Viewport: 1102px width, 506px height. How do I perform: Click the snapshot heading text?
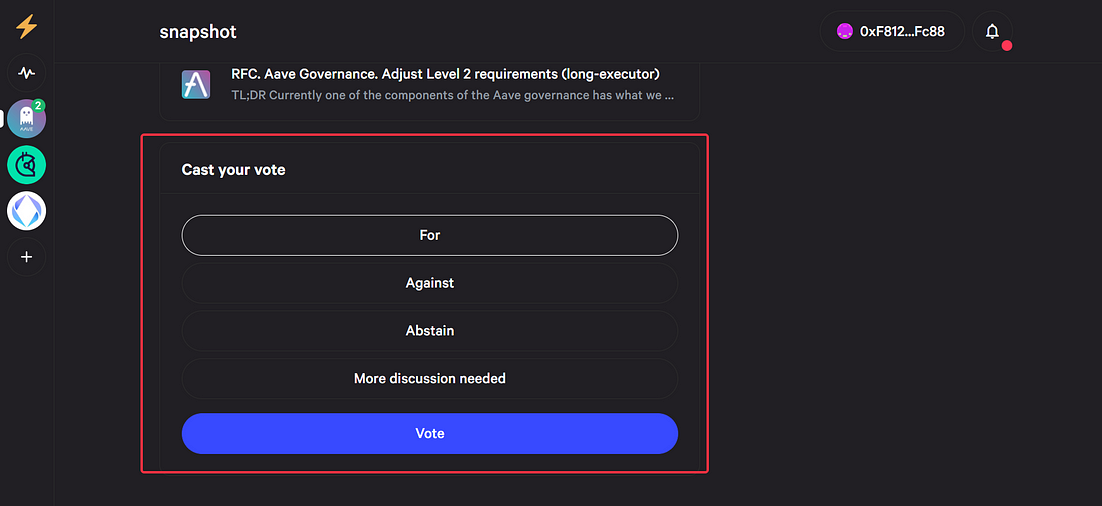(x=198, y=32)
